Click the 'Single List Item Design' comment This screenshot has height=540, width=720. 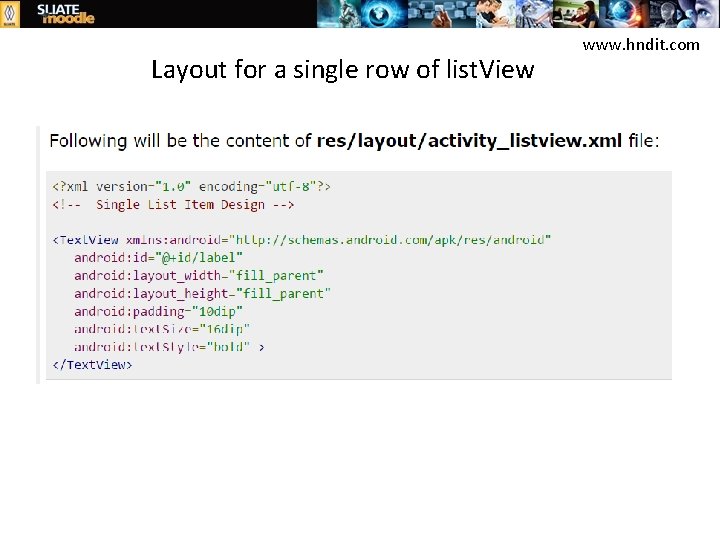click(x=173, y=205)
